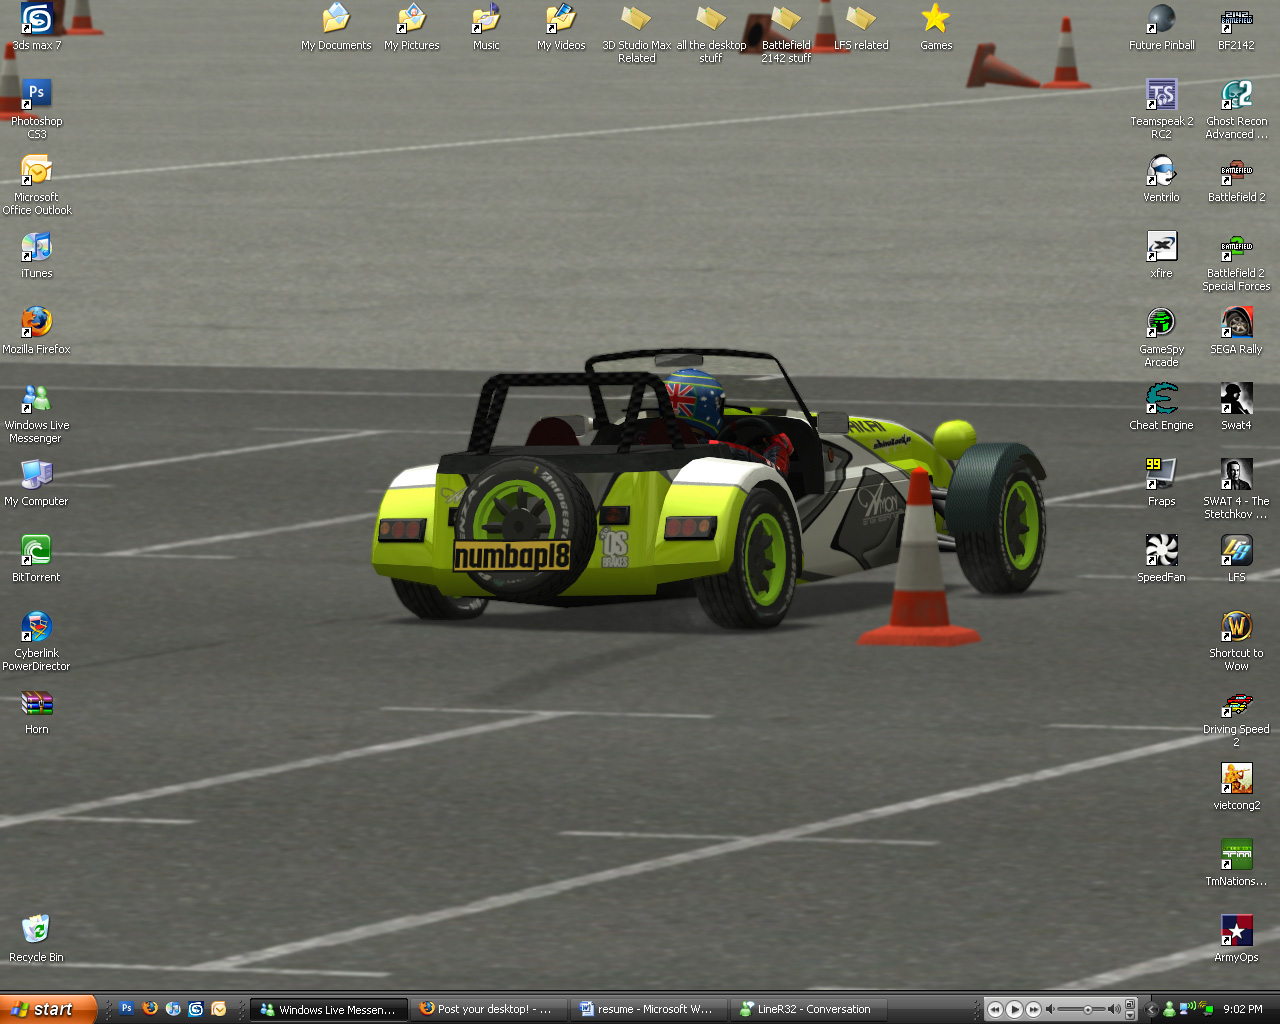Select the Ventrilo desktop shortcut
1280x1024 pixels.
coord(1162,179)
